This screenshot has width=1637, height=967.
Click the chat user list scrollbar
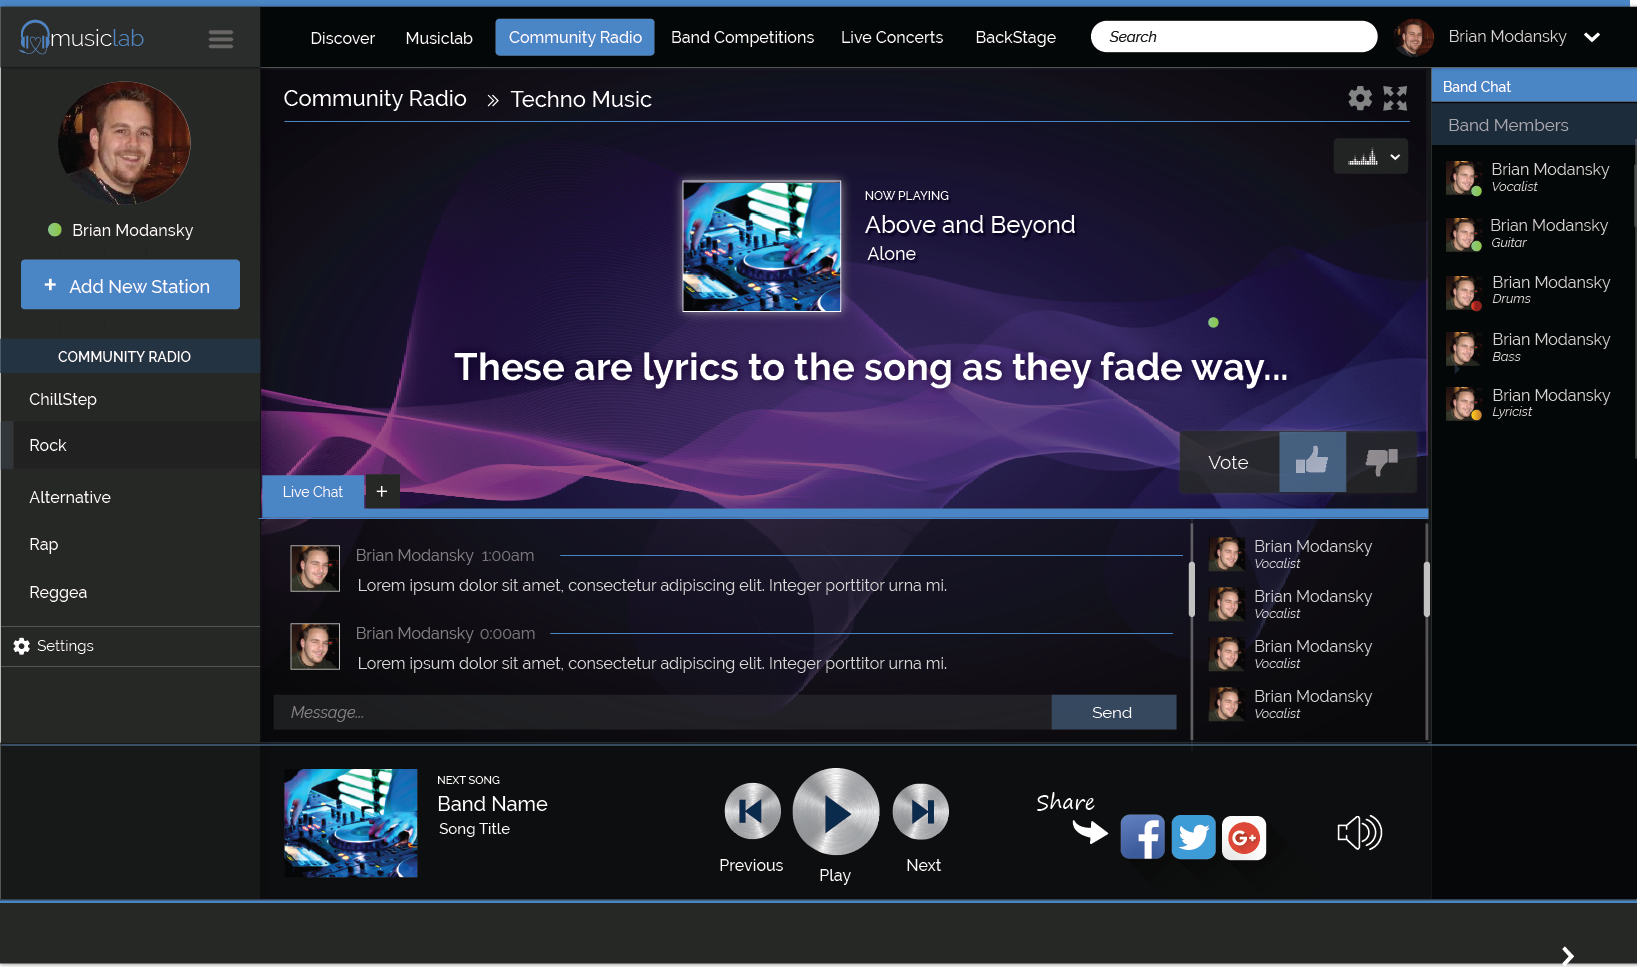coord(1426,590)
